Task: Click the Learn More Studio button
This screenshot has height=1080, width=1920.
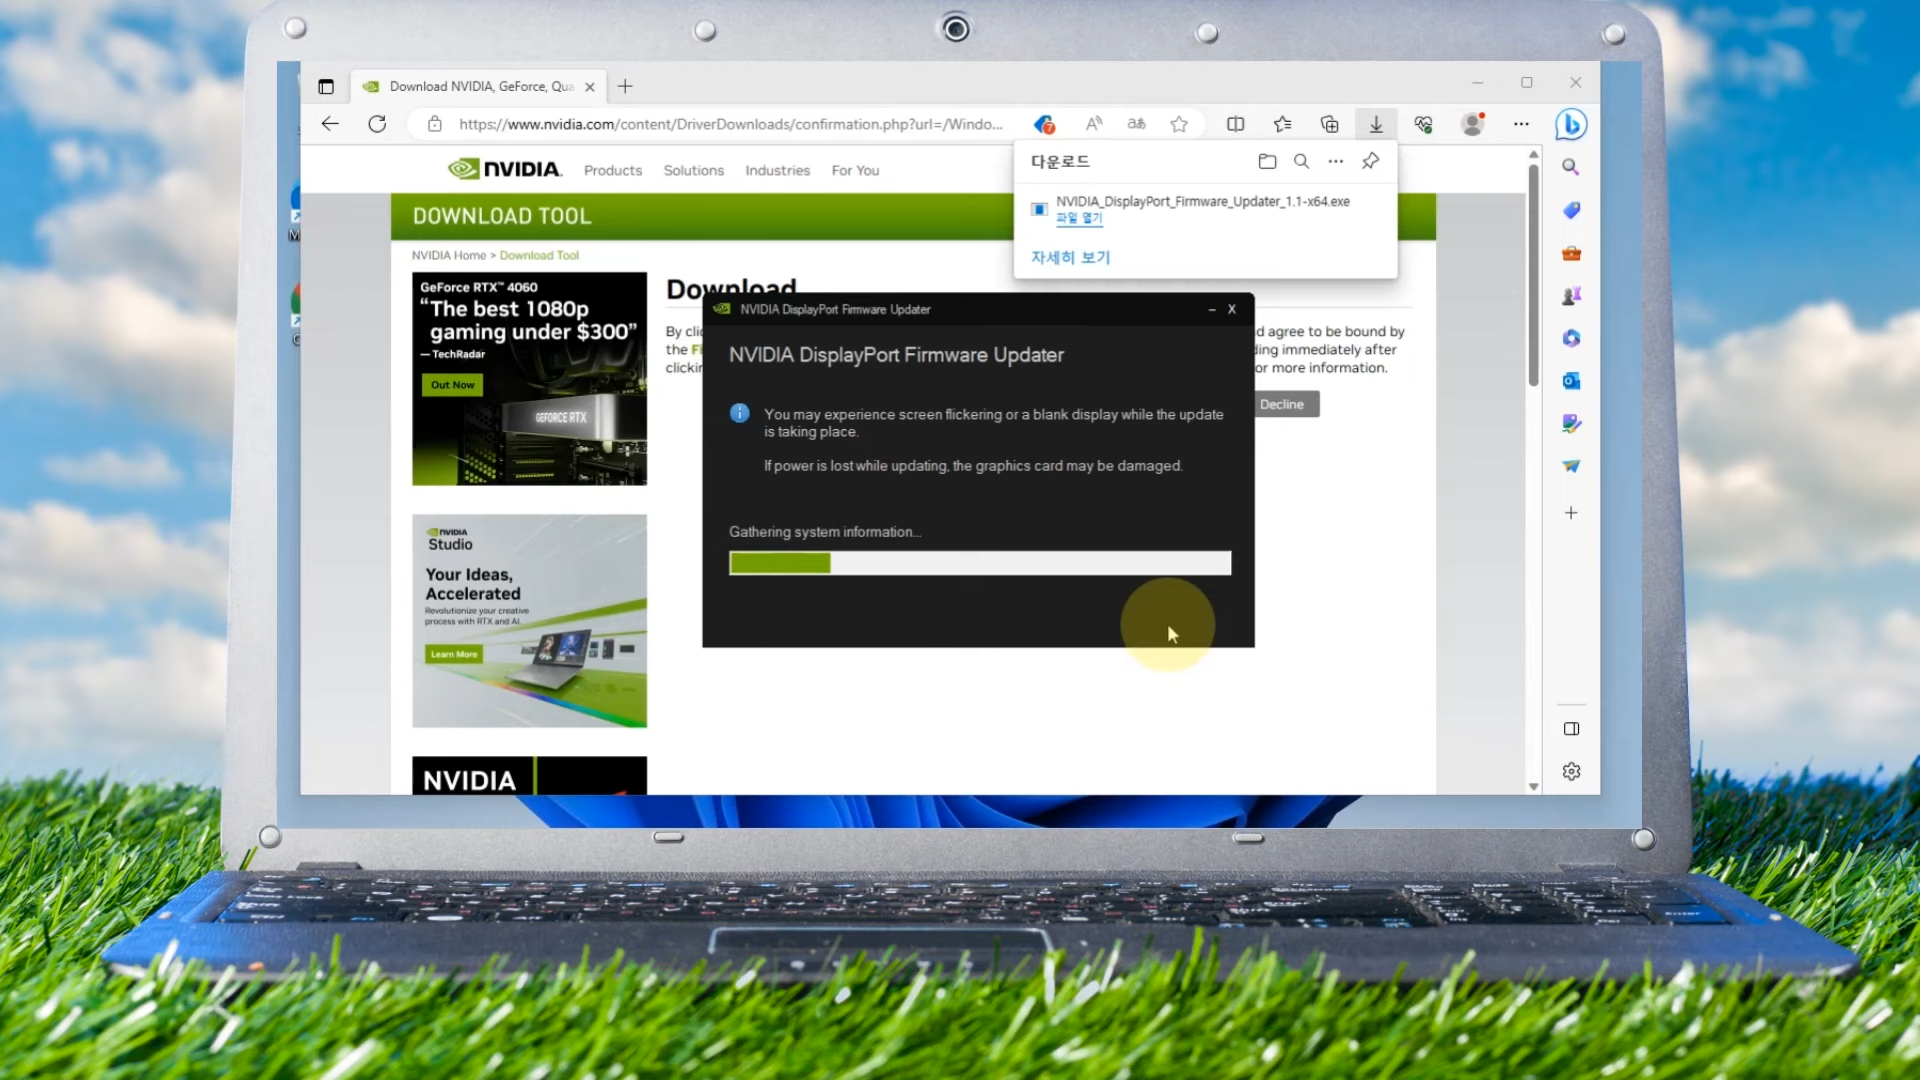Action: (x=454, y=654)
